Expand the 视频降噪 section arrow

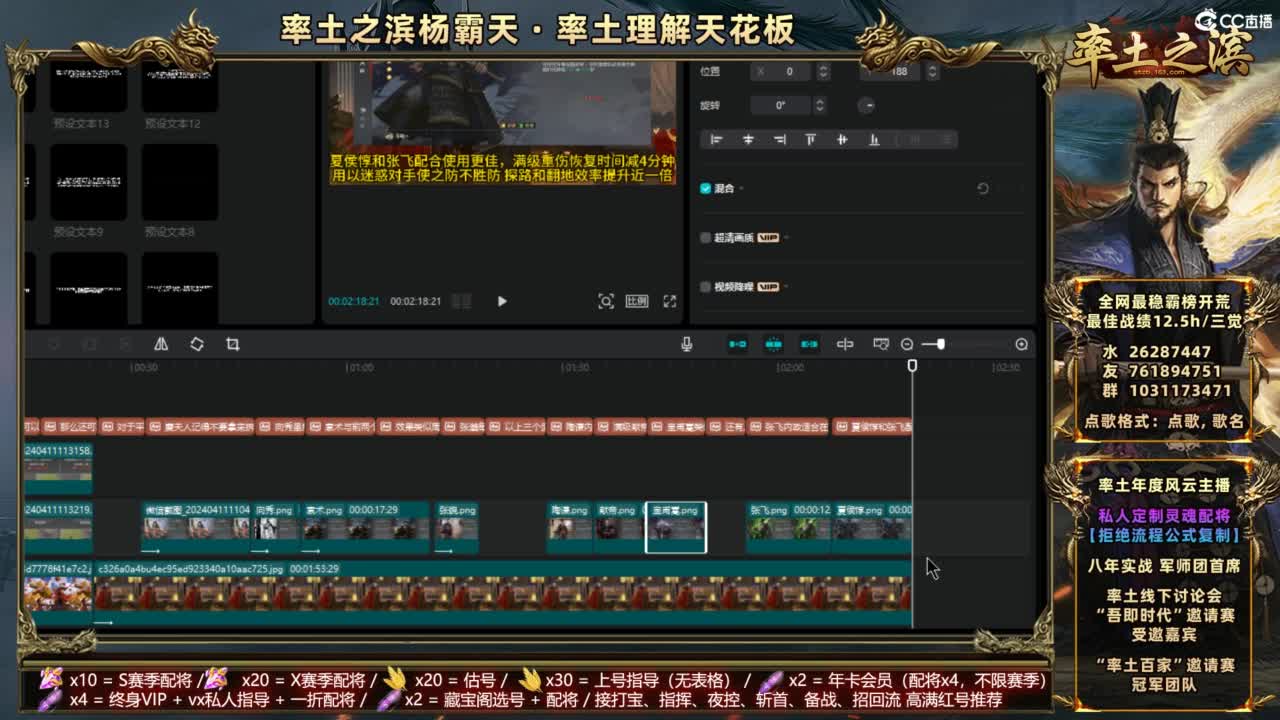coord(787,287)
